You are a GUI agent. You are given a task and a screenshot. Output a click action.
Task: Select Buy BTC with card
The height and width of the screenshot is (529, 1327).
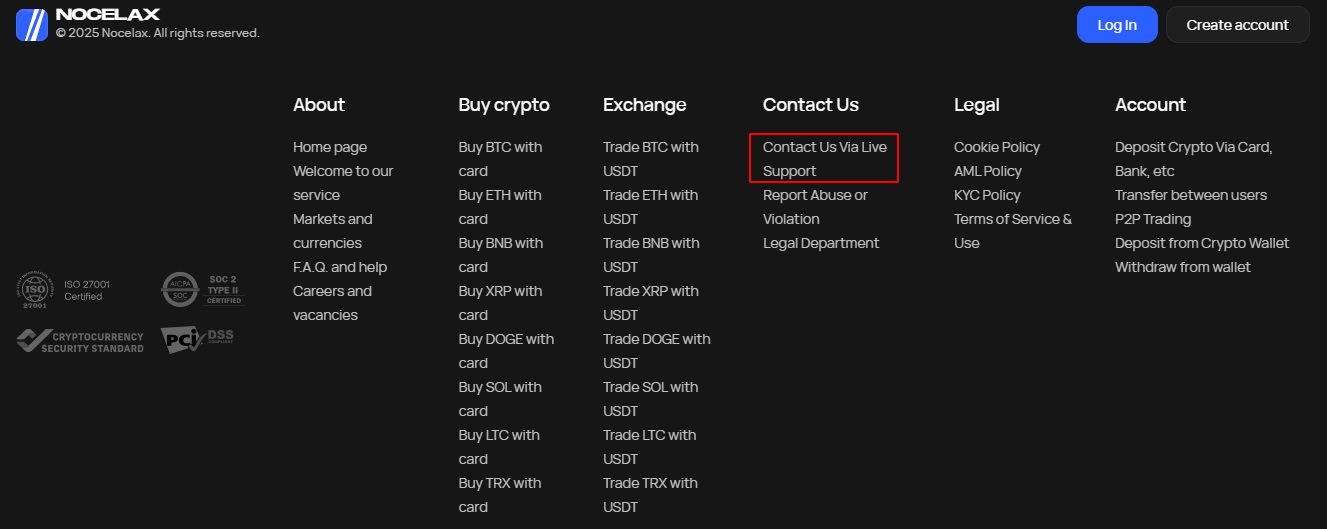click(x=500, y=159)
